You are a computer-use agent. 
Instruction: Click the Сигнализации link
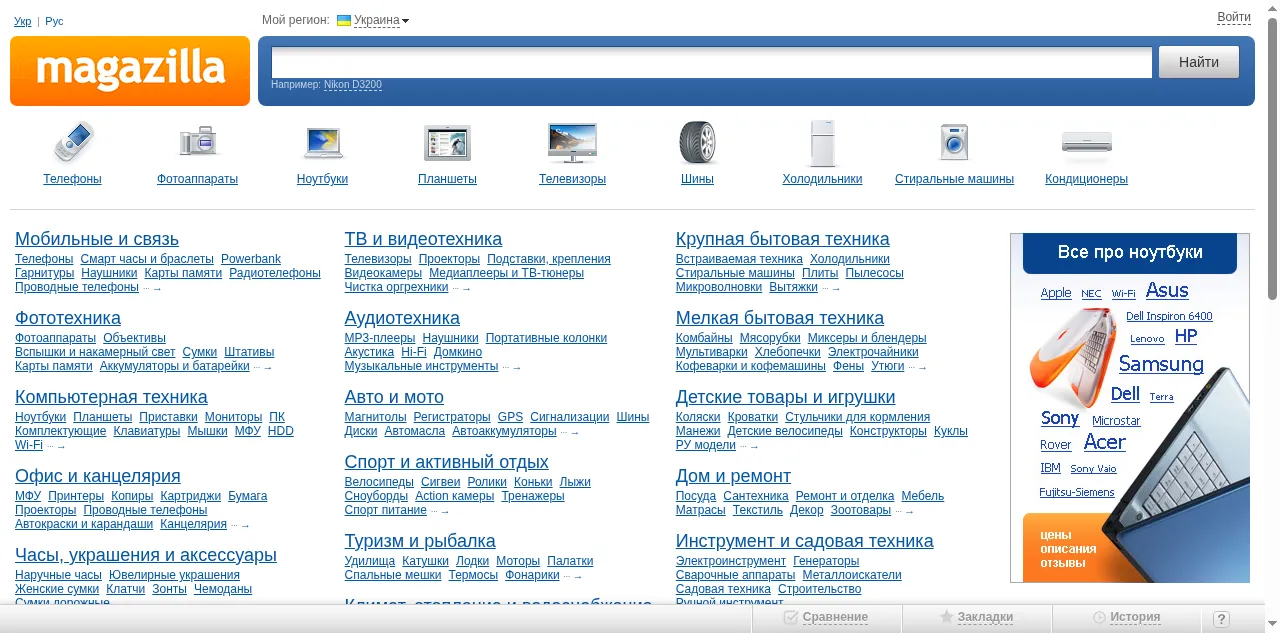(569, 417)
